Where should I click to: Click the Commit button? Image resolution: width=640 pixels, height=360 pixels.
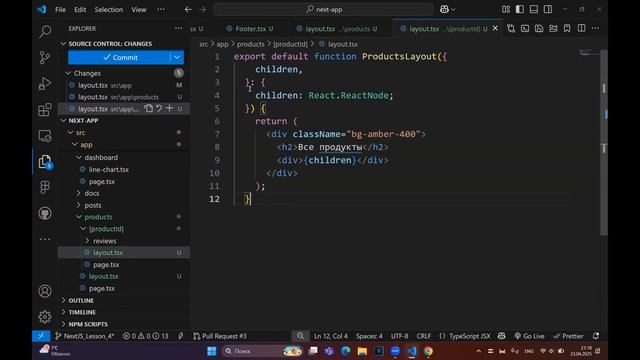click(119, 58)
